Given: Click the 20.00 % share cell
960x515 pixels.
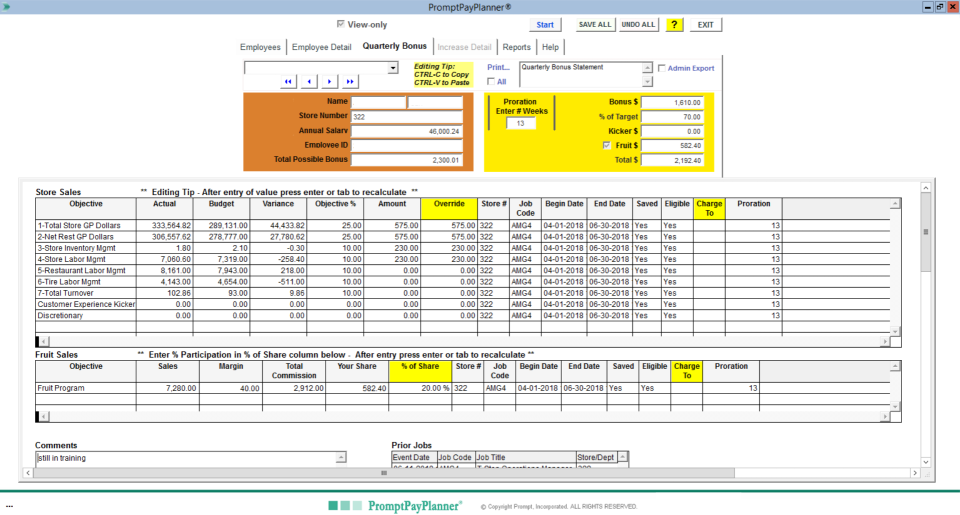Looking at the screenshot, I should pos(420,388).
